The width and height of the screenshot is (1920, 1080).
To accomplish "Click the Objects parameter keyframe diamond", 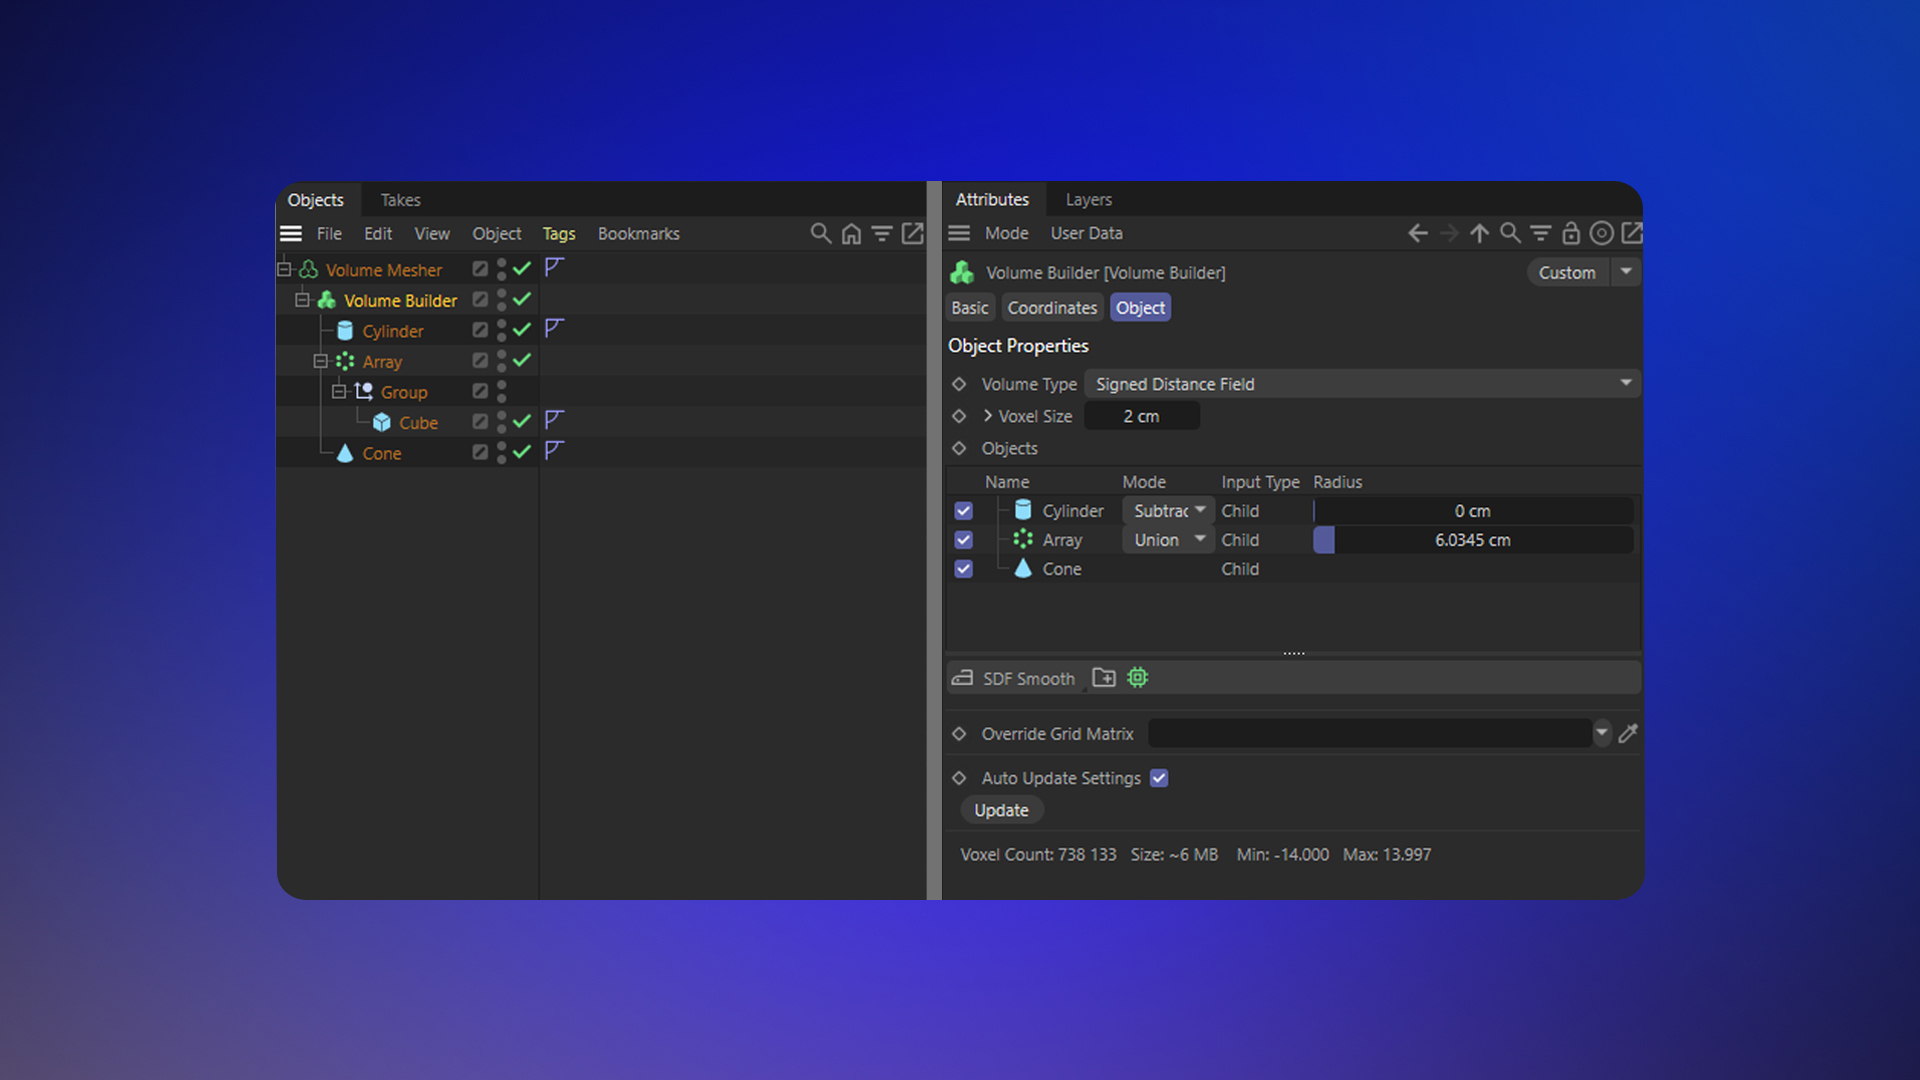I will pos(959,448).
